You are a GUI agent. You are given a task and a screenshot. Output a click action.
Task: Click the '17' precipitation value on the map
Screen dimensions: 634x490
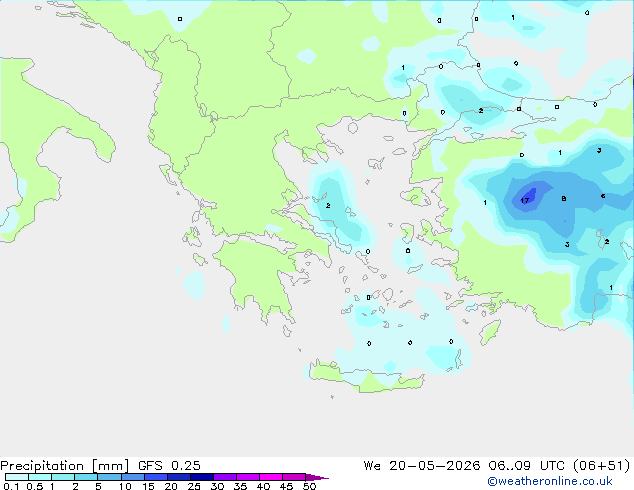point(524,200)
